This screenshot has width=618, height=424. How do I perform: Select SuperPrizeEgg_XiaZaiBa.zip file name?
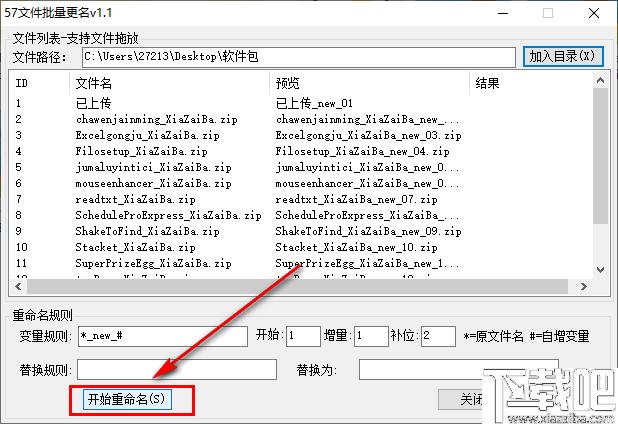[x=153, y=263]
